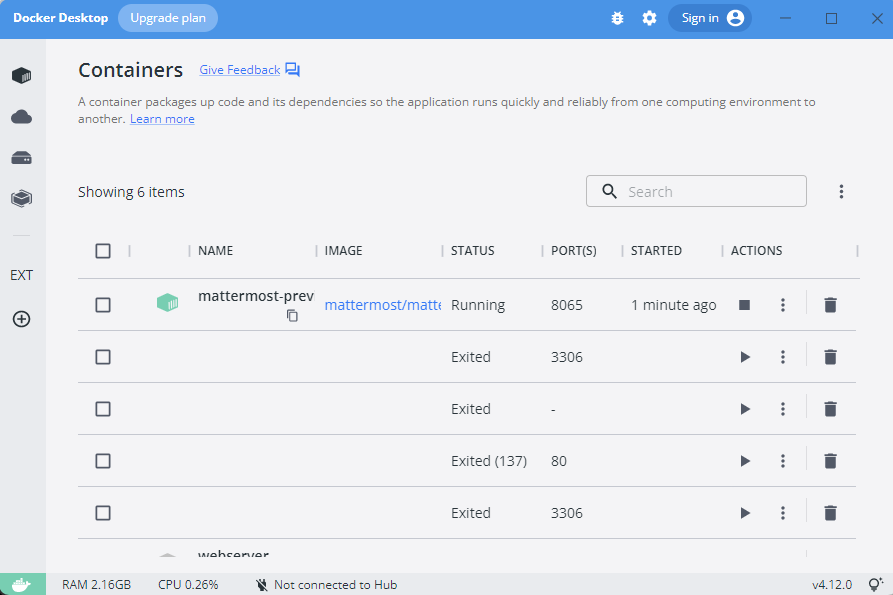
Task: Check the Exited row checkbox with dash port
Action: [103, 409]
